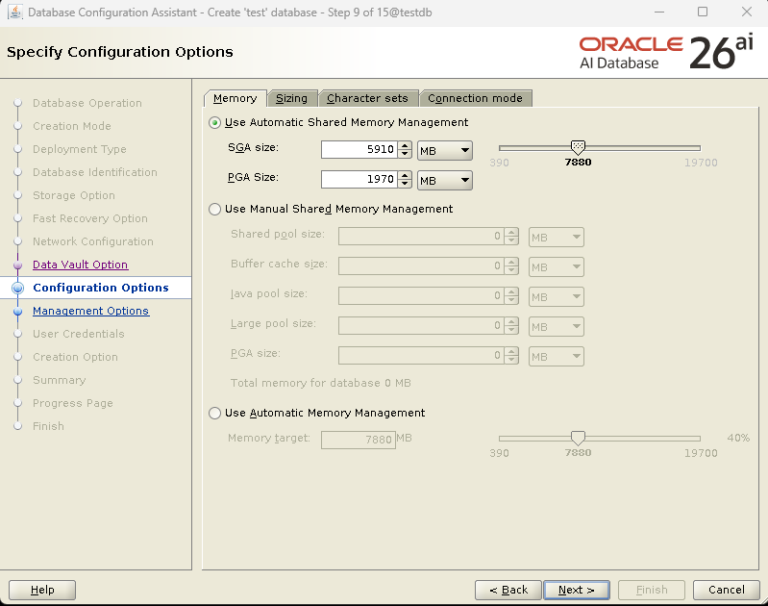Proceed with the Next button
This screenshot has height=606, width=768.
pos(576,590)
